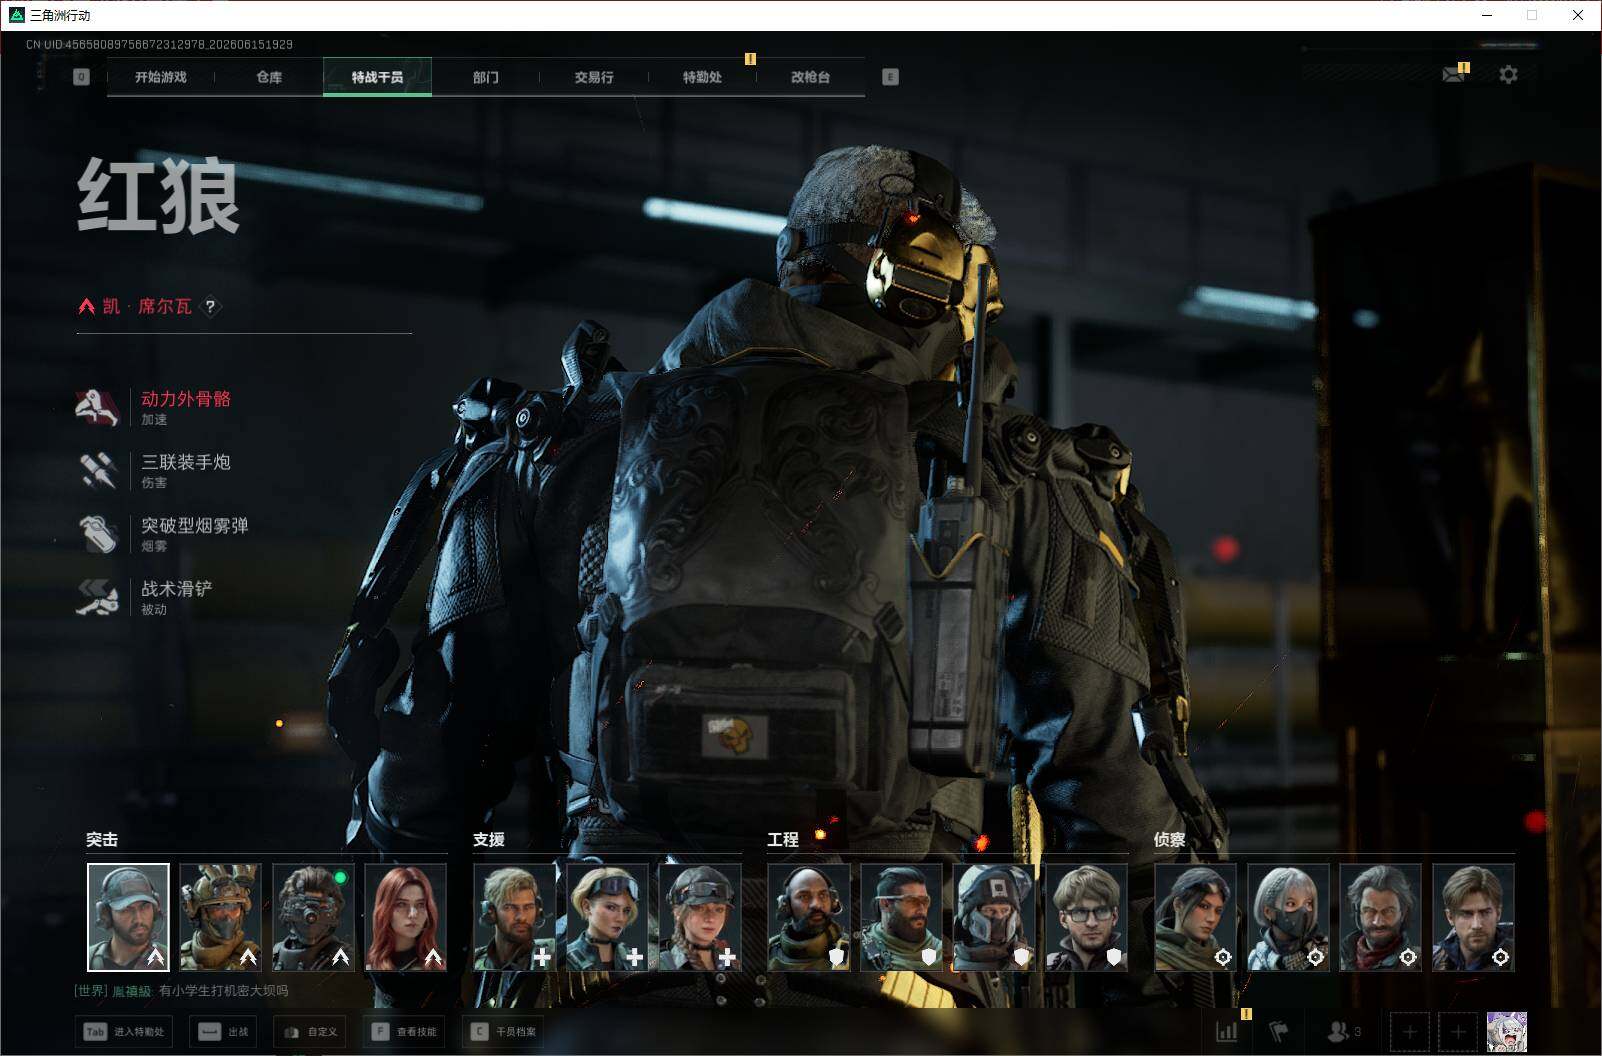Open the 开始游戏 tab

point(160,77)
